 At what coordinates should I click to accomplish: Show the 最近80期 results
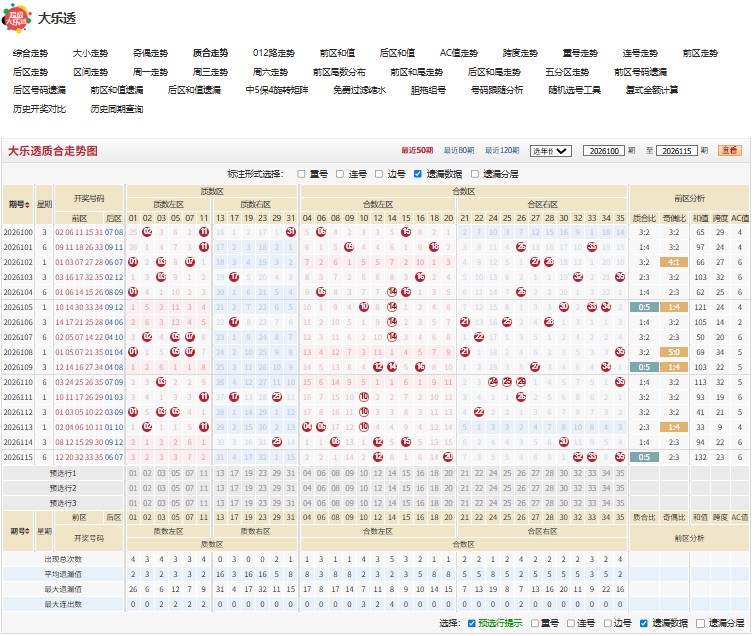coord(459,150)
